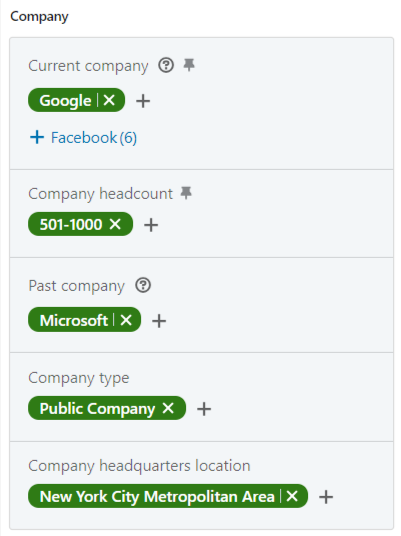Add suggested Facebook company filter
The height and width of the screenshot is (536, 401).
[x=83, y=137]
